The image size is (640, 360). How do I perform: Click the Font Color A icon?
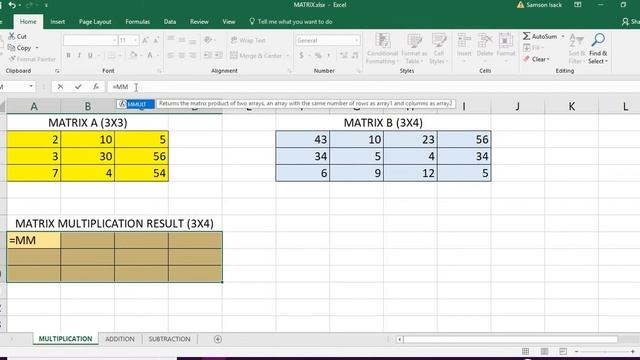coord(150,55)
